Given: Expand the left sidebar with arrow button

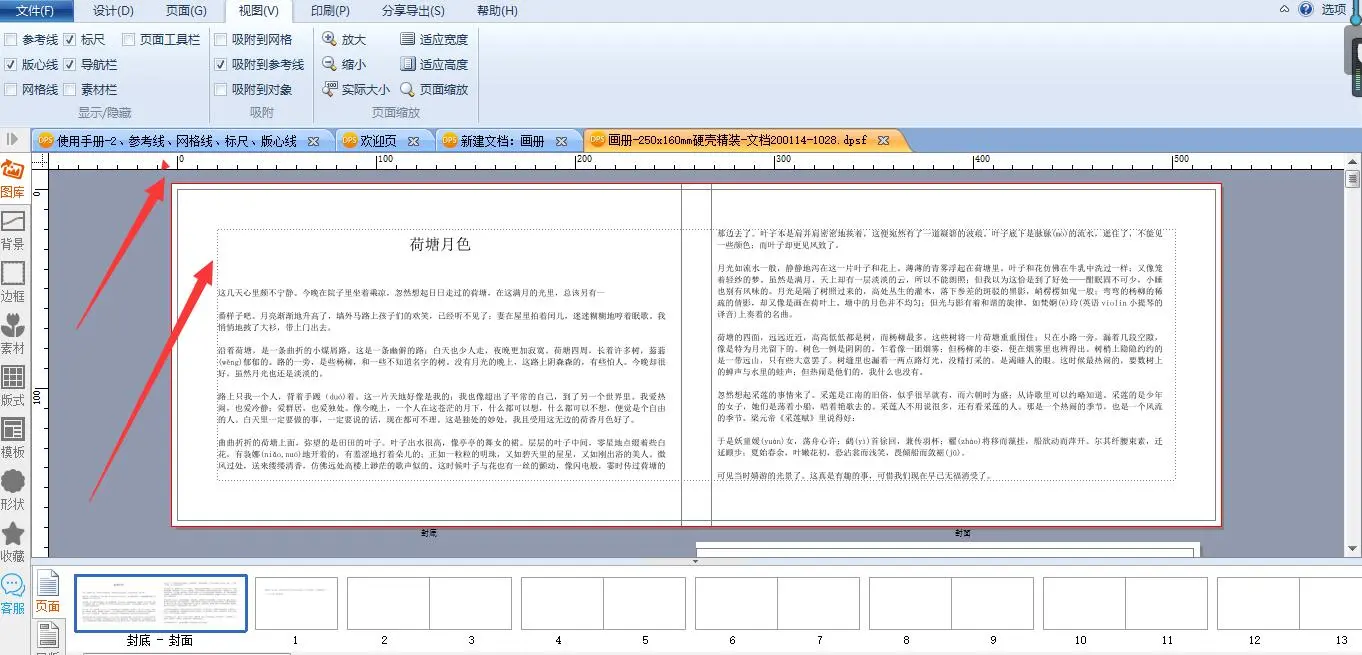Looking at the screenshot, I should [12, 139].
